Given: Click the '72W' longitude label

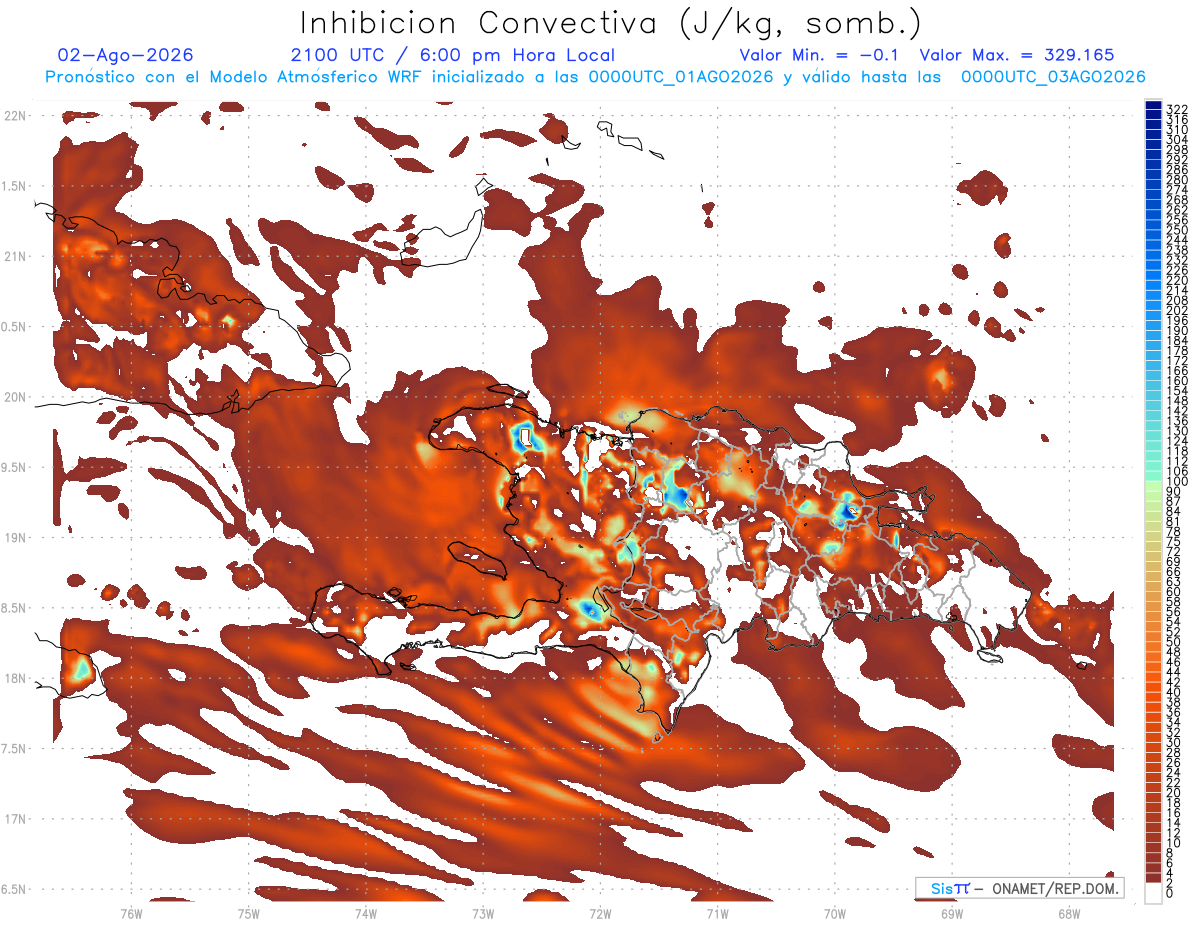Looking at the screenshot, I should [600, 913].
